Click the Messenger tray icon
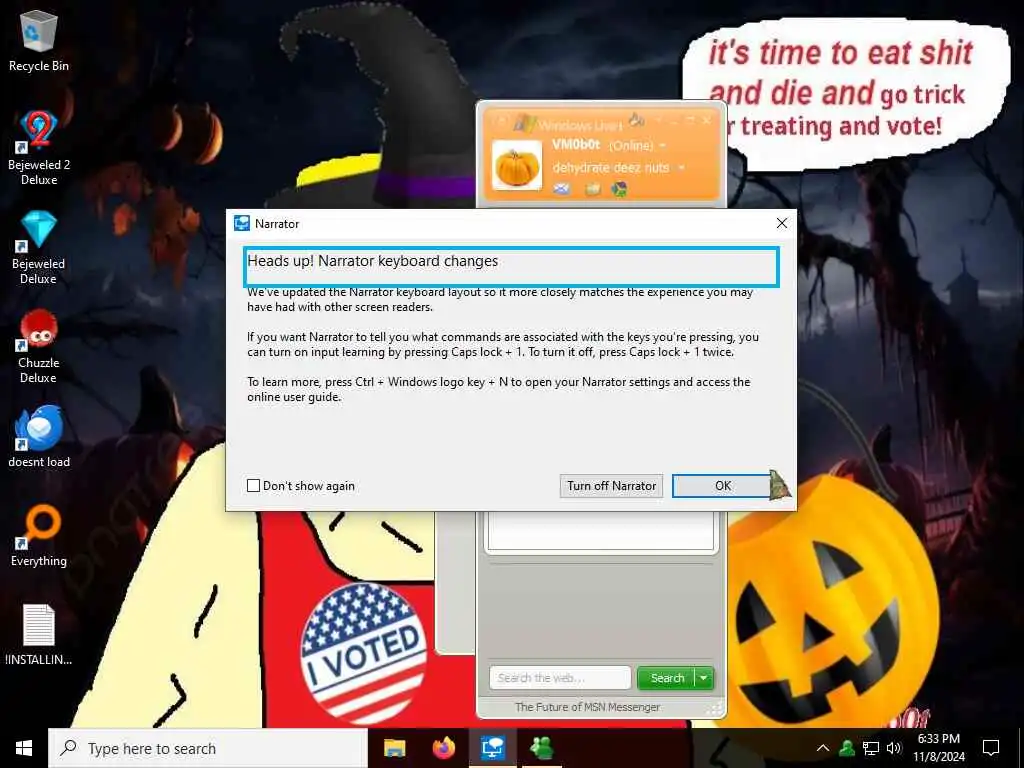Image resolution: width=1024 pixels, height=768 pixels. (x=847, y=748)
